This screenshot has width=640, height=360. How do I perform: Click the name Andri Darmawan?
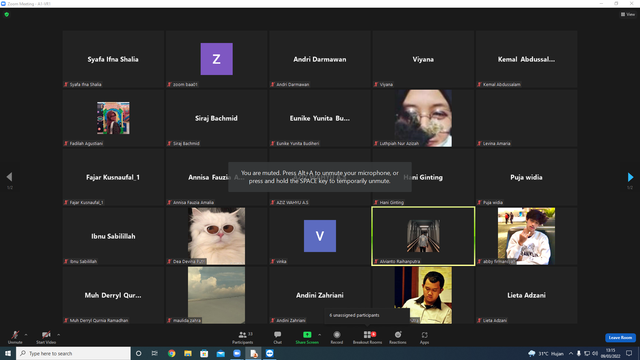[320, 59]
